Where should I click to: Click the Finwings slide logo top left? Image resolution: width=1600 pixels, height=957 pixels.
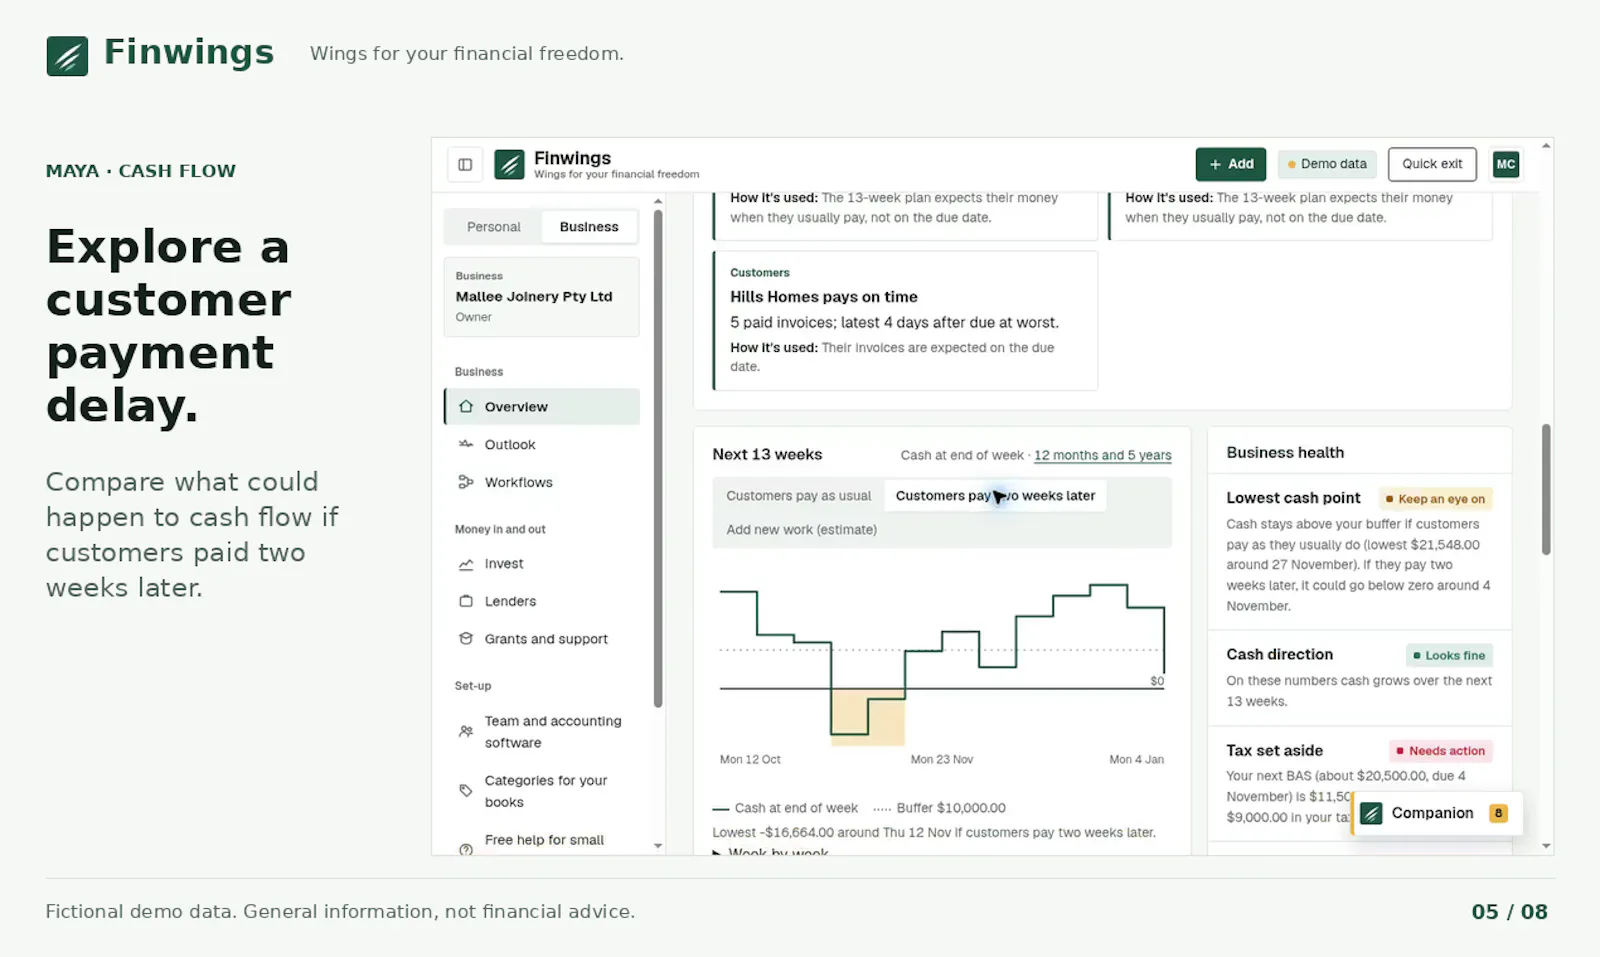(x=67, y=56)
